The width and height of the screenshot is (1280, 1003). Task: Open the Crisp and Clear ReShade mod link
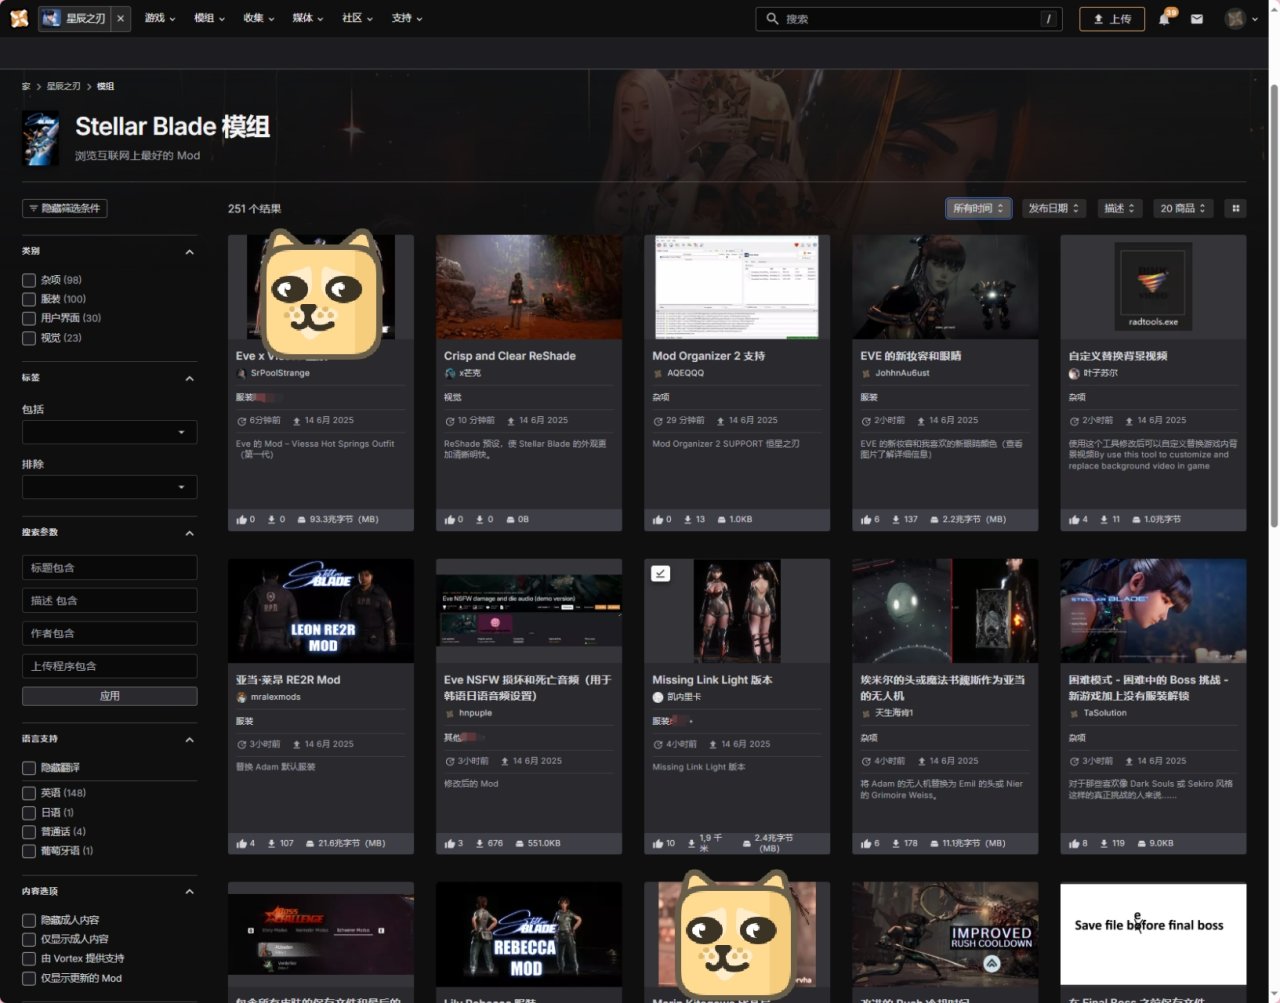(510, 356)
